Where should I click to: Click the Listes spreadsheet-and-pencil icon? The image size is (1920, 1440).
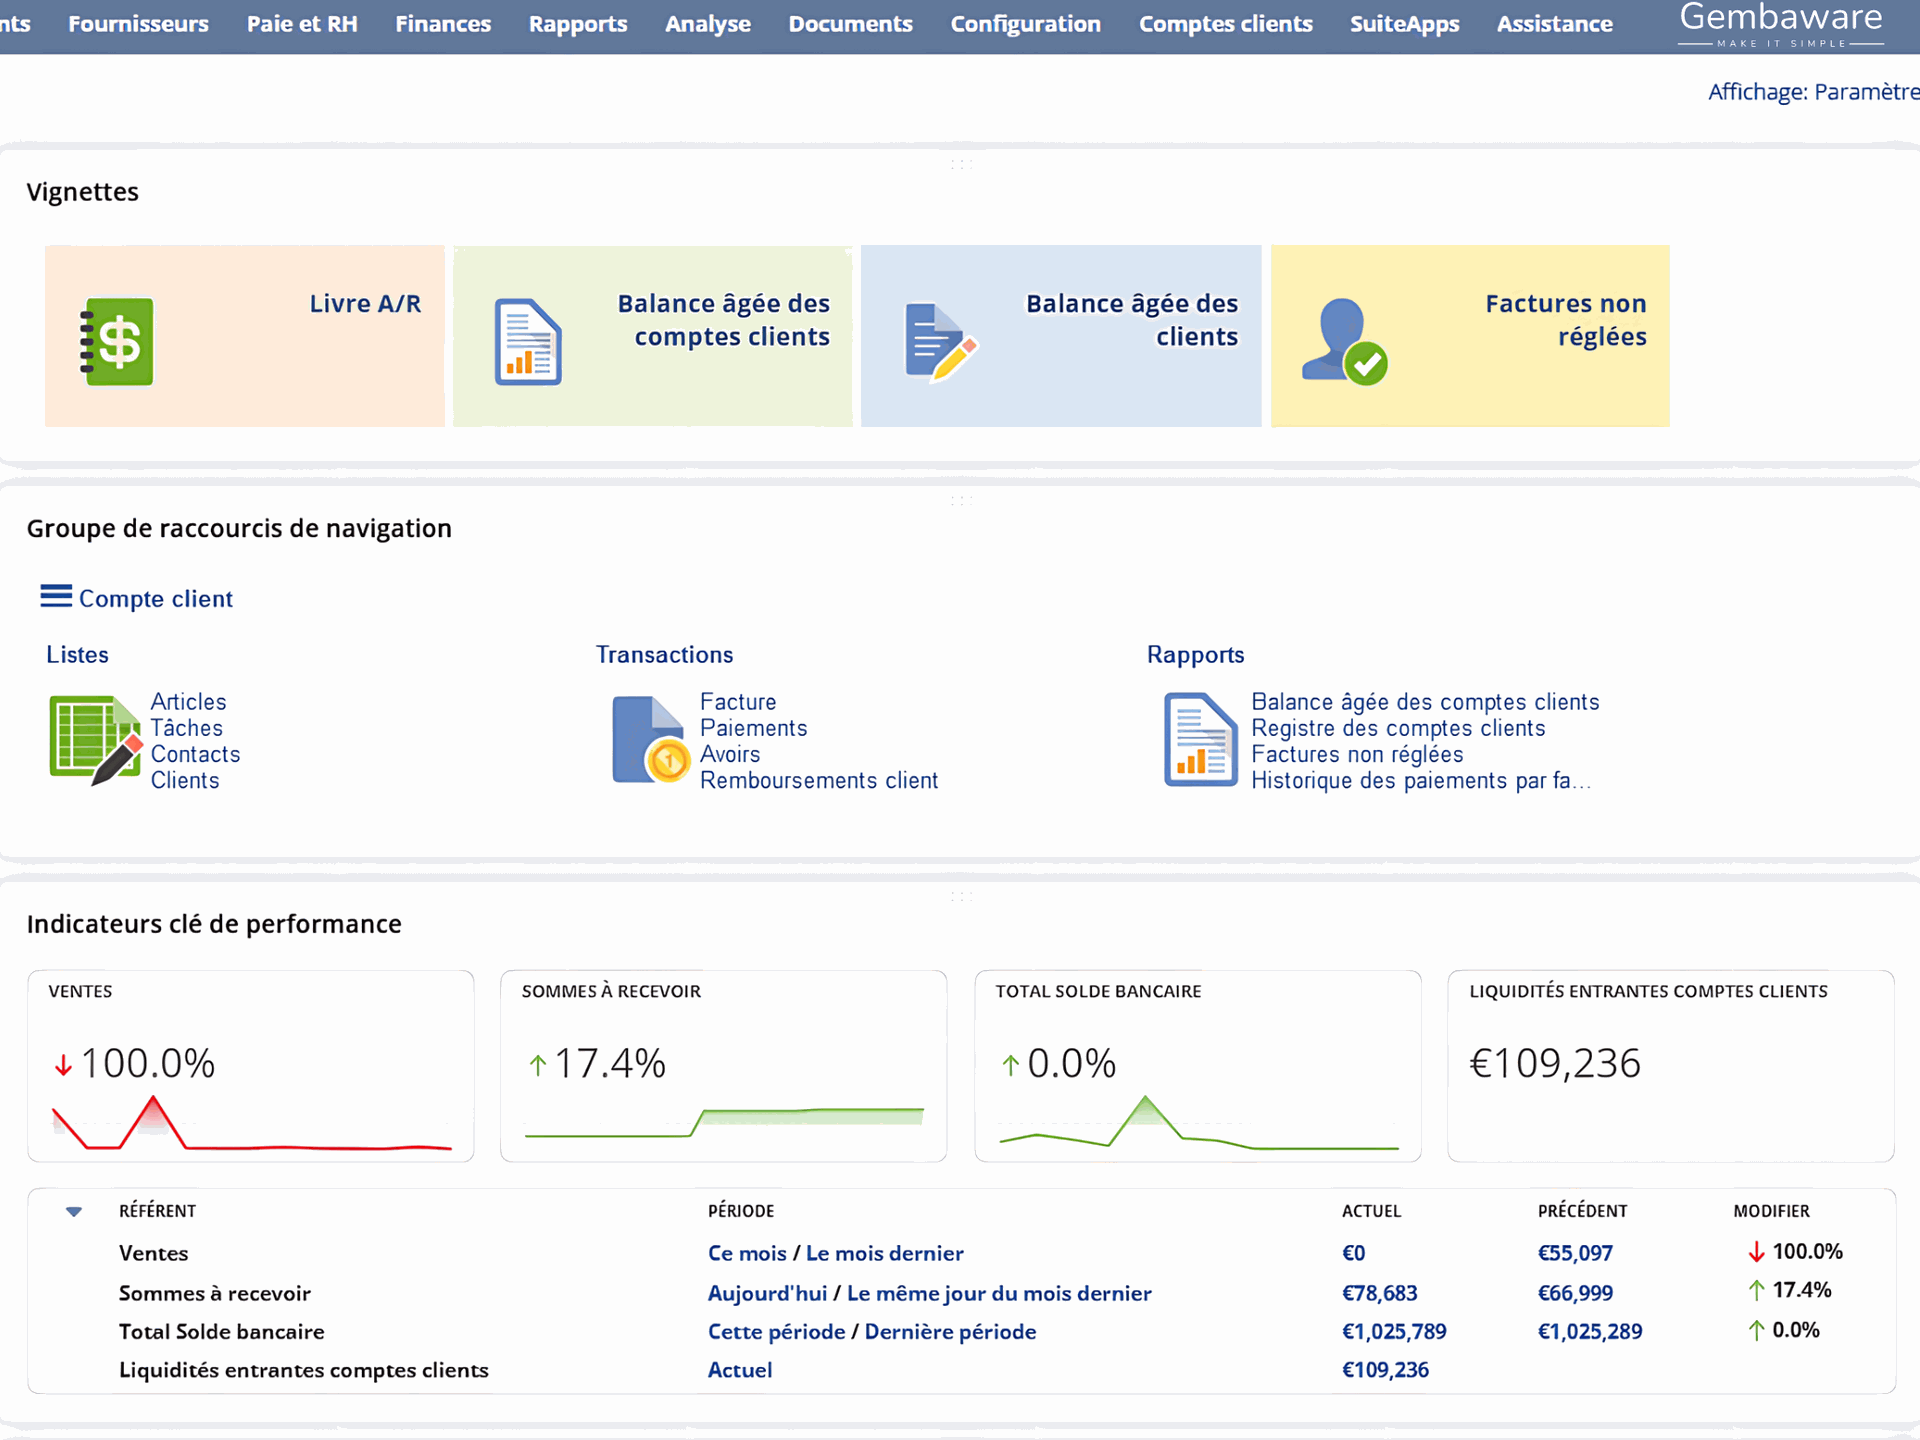(95, 740)
